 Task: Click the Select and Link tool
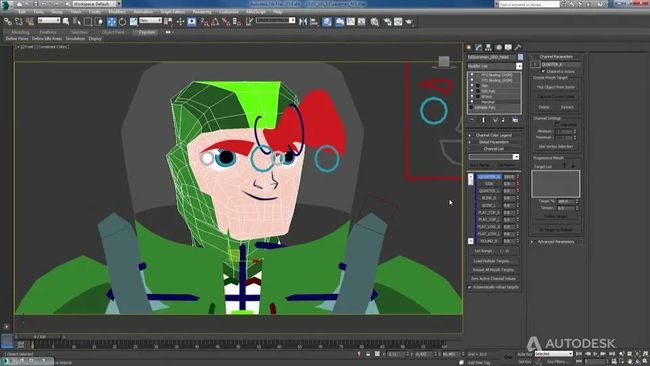coord(8,22)
